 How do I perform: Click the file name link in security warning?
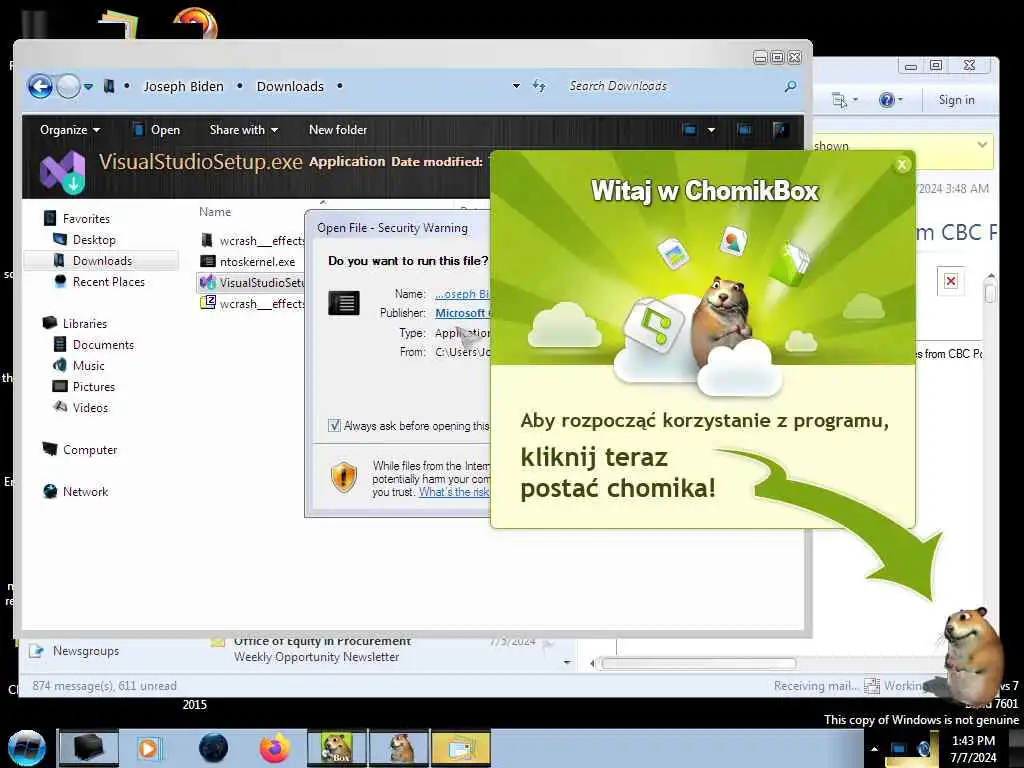click(462, 294)
